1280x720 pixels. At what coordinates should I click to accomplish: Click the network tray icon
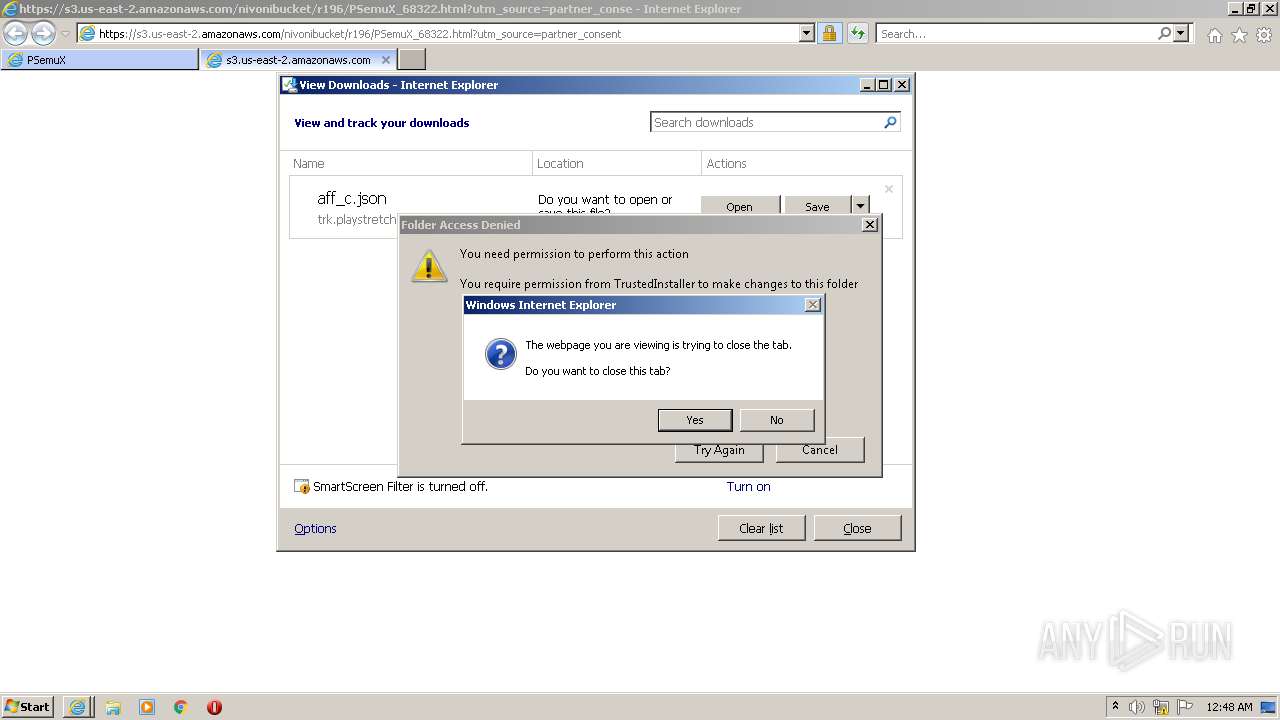point(1161,706)
